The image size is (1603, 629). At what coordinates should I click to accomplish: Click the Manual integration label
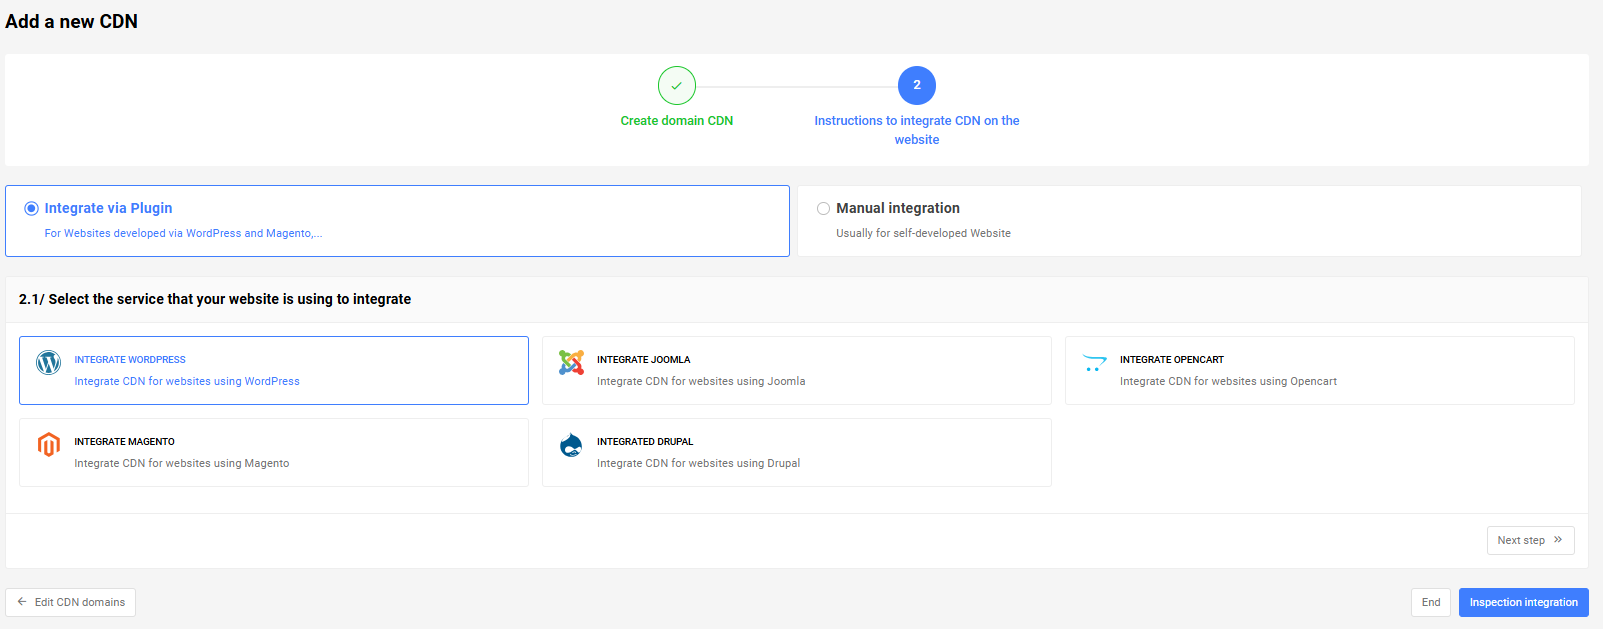[898, 208]
